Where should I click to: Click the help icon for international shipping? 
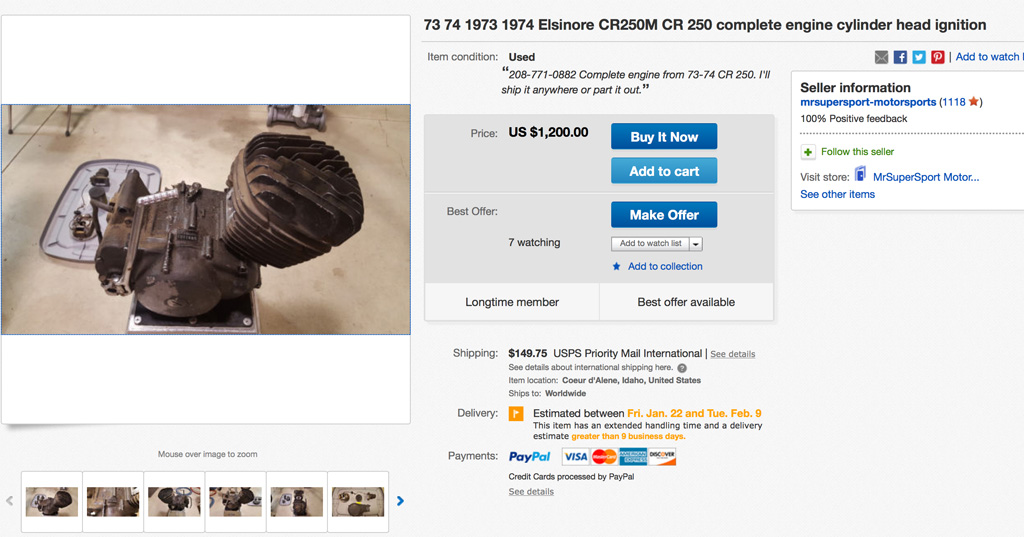pyautogui.click(x=682, y=368)
